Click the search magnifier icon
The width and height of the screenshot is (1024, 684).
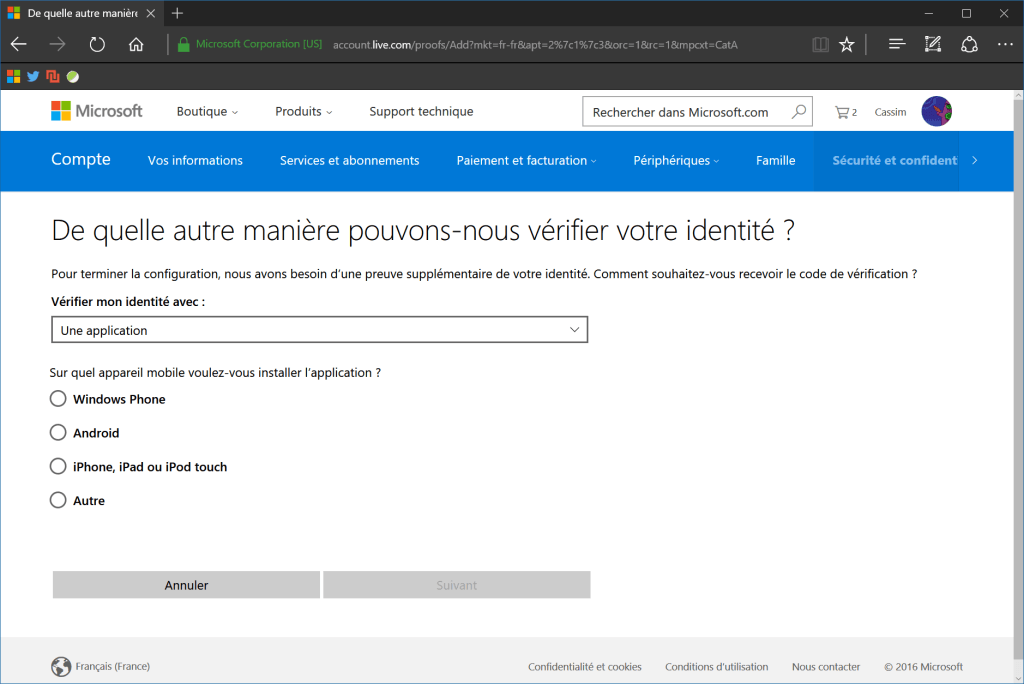point(799,111)
